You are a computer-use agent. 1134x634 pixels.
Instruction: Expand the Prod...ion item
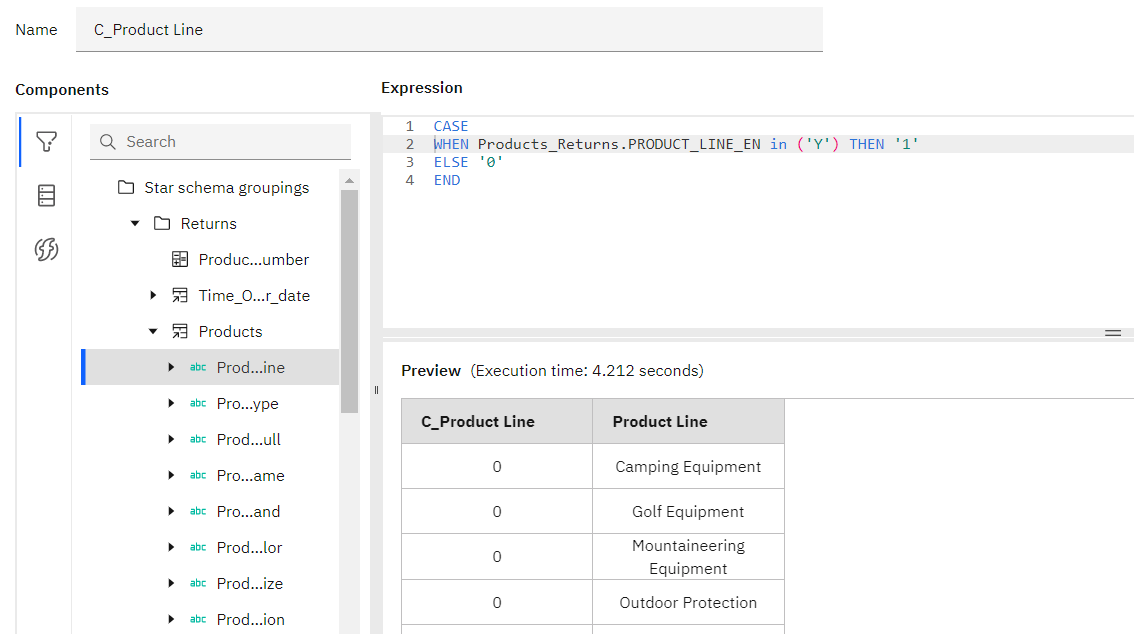[x=171, y=620]
